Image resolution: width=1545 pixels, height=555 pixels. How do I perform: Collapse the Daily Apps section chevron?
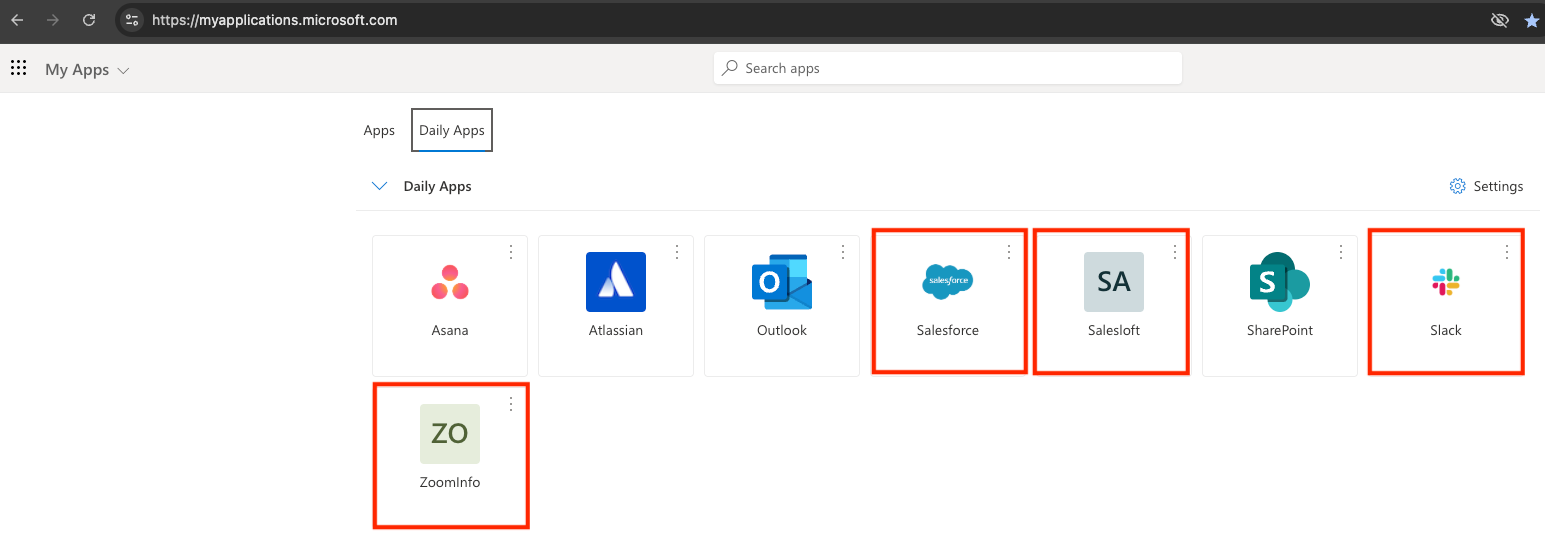coord(379,186)
